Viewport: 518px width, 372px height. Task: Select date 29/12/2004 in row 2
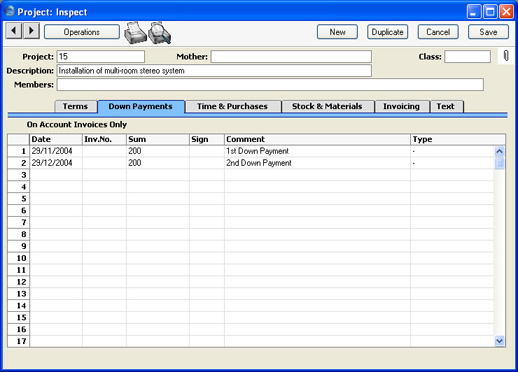point(52,163)
